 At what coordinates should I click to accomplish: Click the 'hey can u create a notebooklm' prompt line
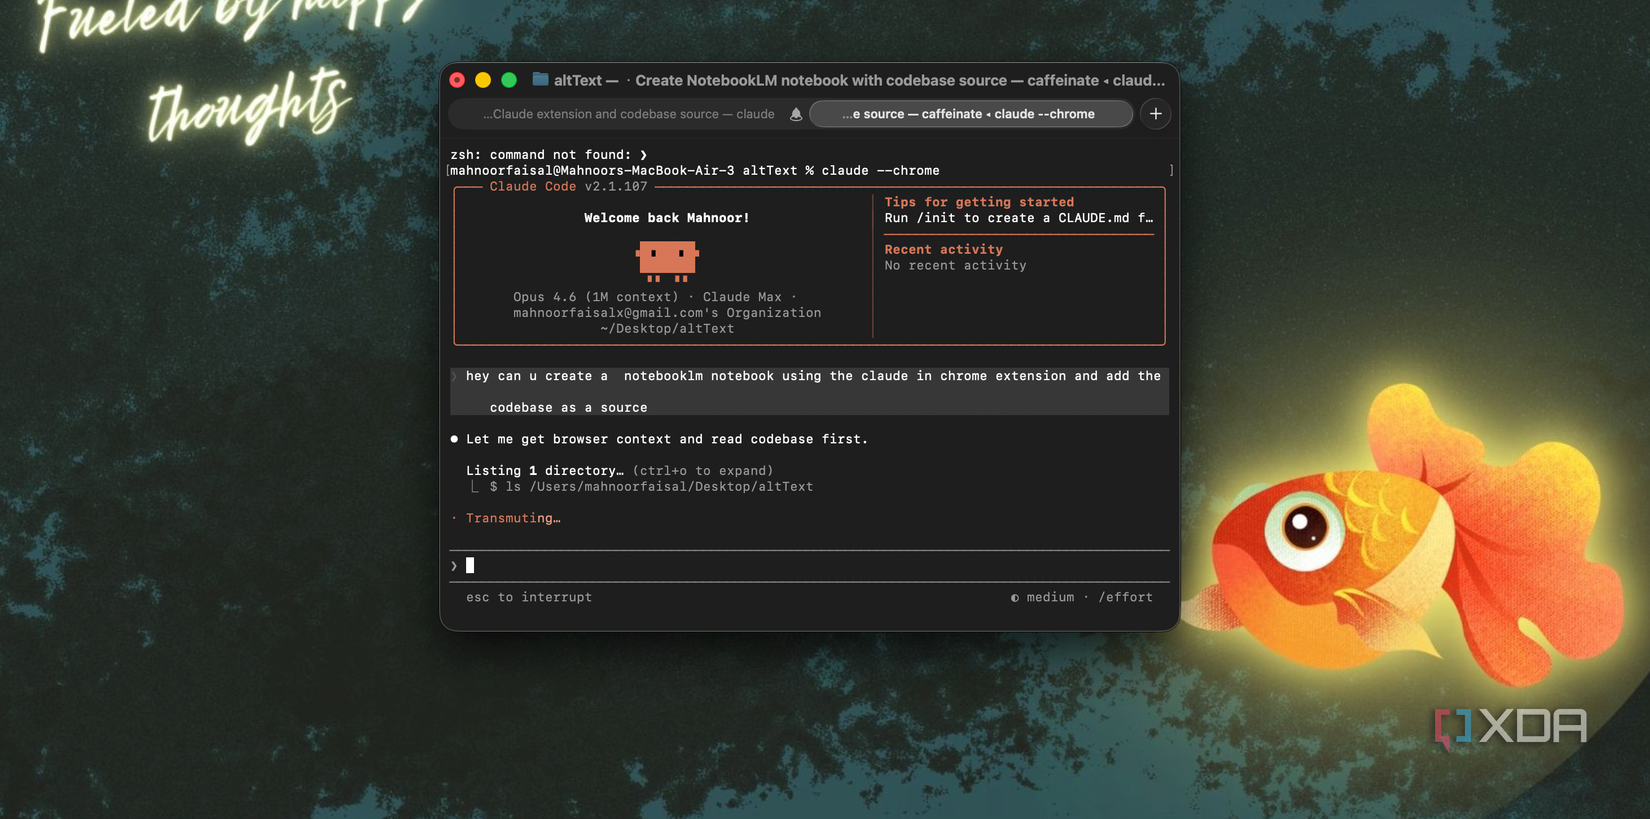tap(813, 376)
